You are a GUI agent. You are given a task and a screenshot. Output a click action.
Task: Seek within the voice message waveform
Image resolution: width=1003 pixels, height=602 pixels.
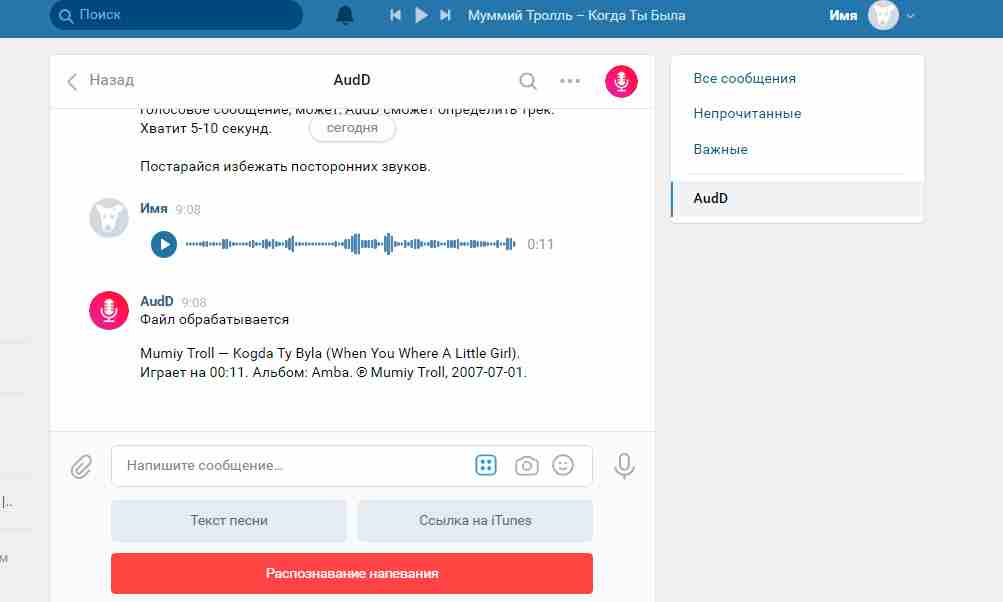click(350, 244)
